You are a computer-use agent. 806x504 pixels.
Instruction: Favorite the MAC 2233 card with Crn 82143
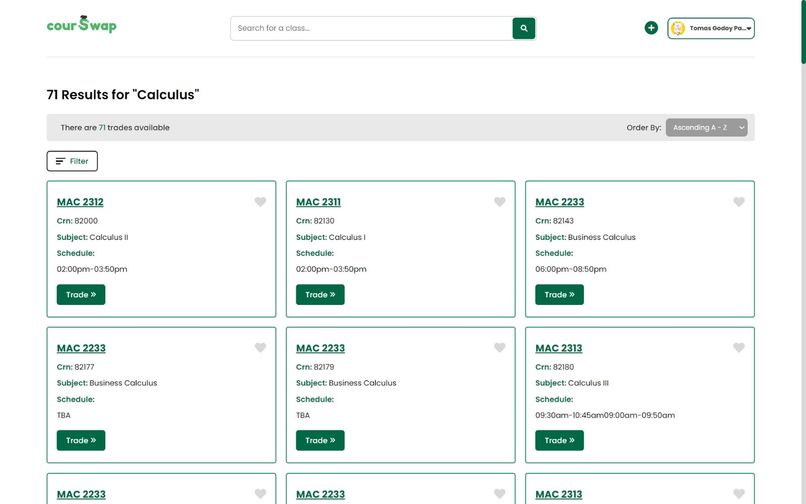click(739, 202)
